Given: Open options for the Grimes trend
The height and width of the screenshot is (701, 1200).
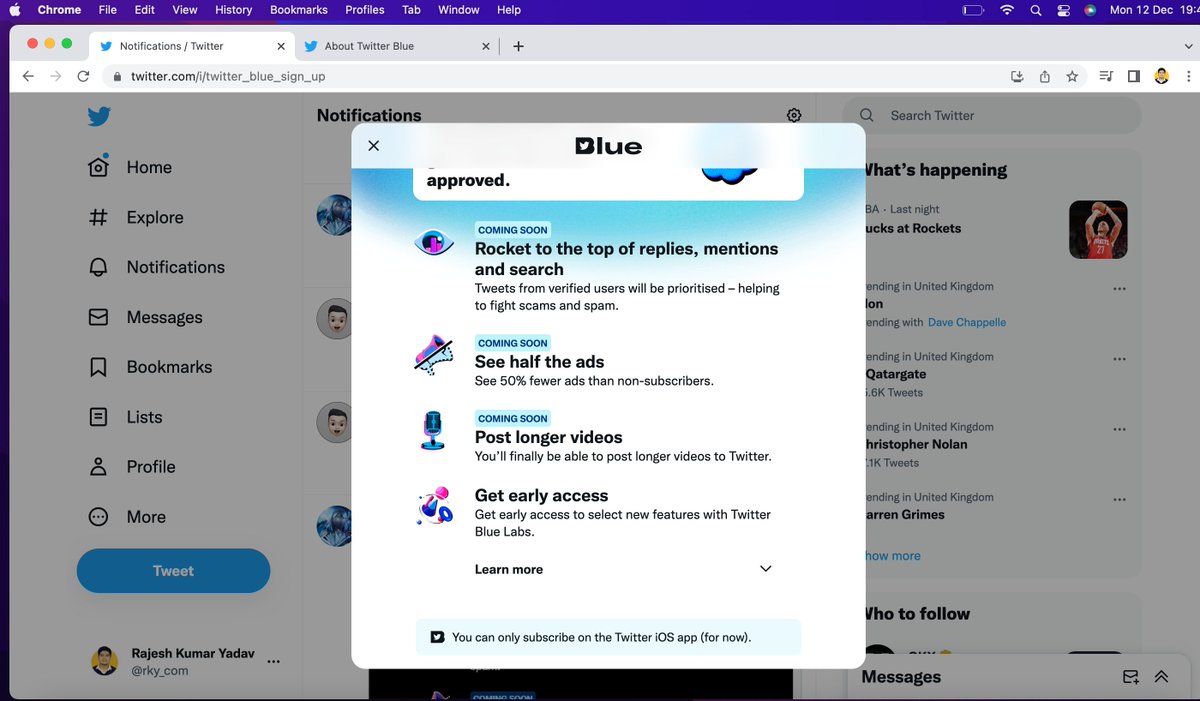Looking at the screenshot, I should click(1119, 499).
